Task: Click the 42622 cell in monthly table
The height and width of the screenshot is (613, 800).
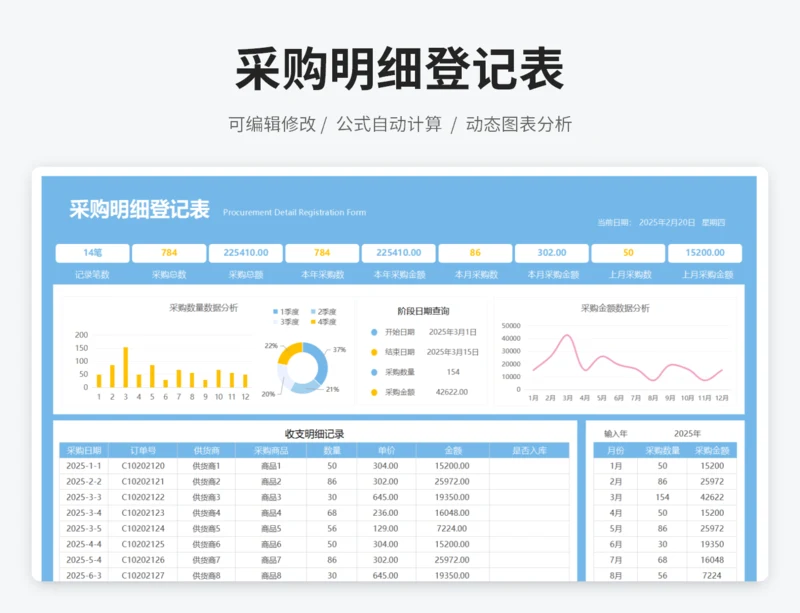Action: pos(712,497)
